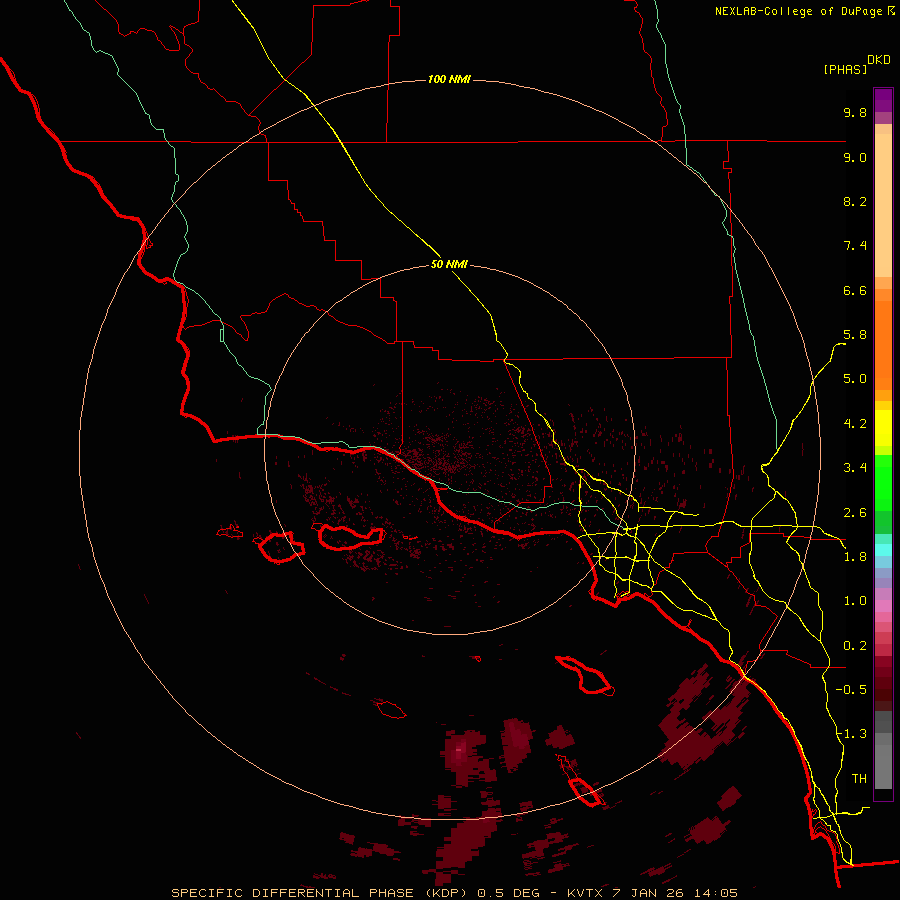This screenshot has width=900, height=900.
Task: Select the 50 NMI range ring label
Action: pos(449,265)
